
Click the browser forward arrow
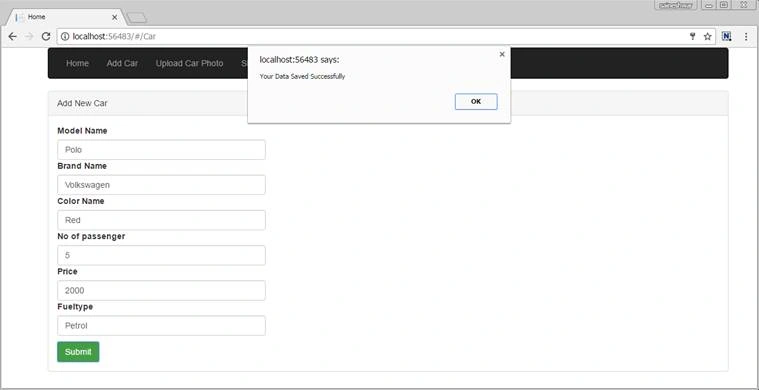click(29, 36)
